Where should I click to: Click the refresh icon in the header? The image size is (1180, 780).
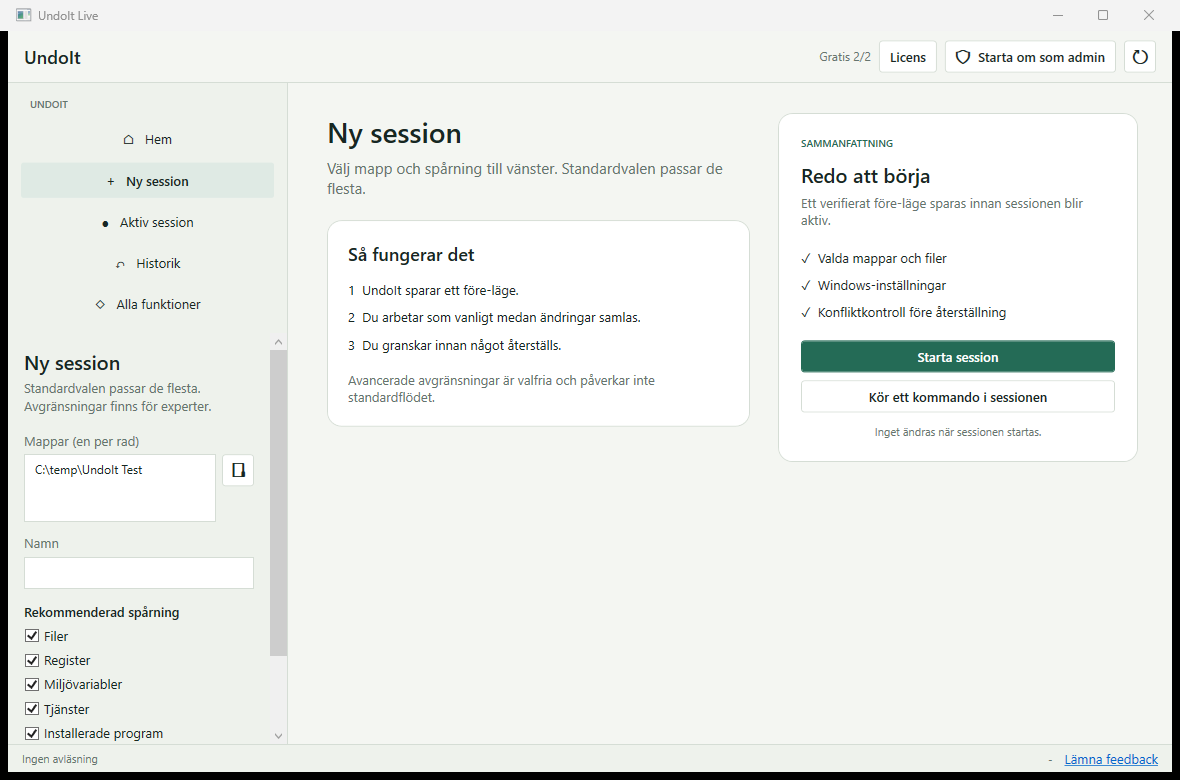[1139, 56]
